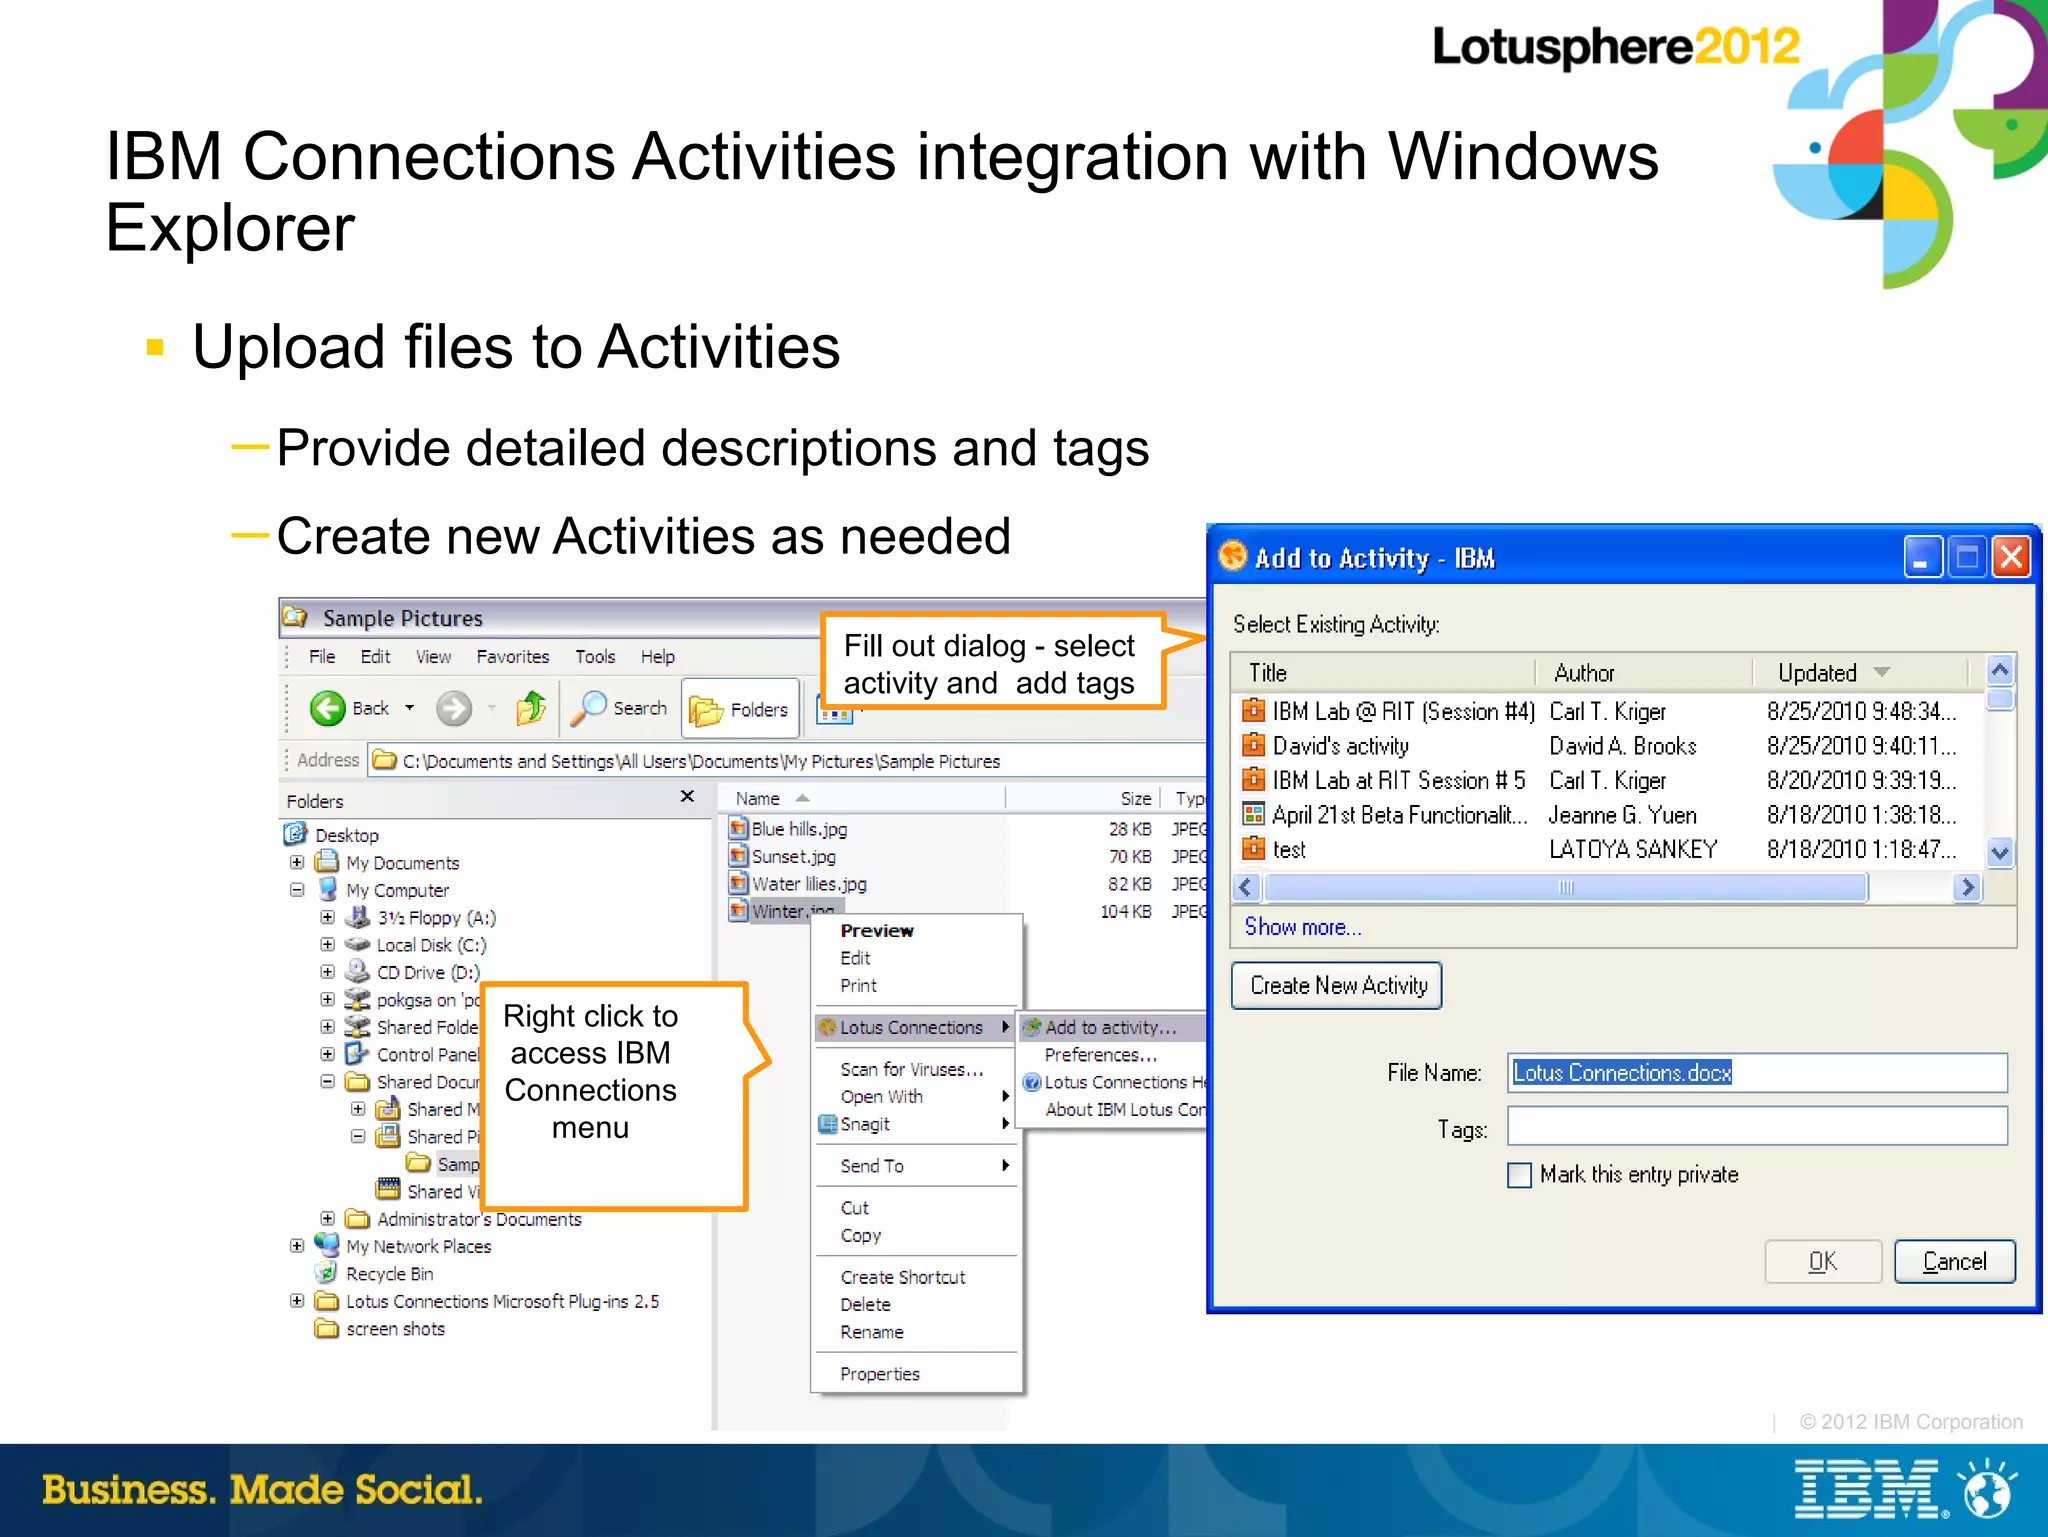Check Mark this entry private
Image resolution: width=2048 pixels, height=1537 pixels.
point(1519,1175)
